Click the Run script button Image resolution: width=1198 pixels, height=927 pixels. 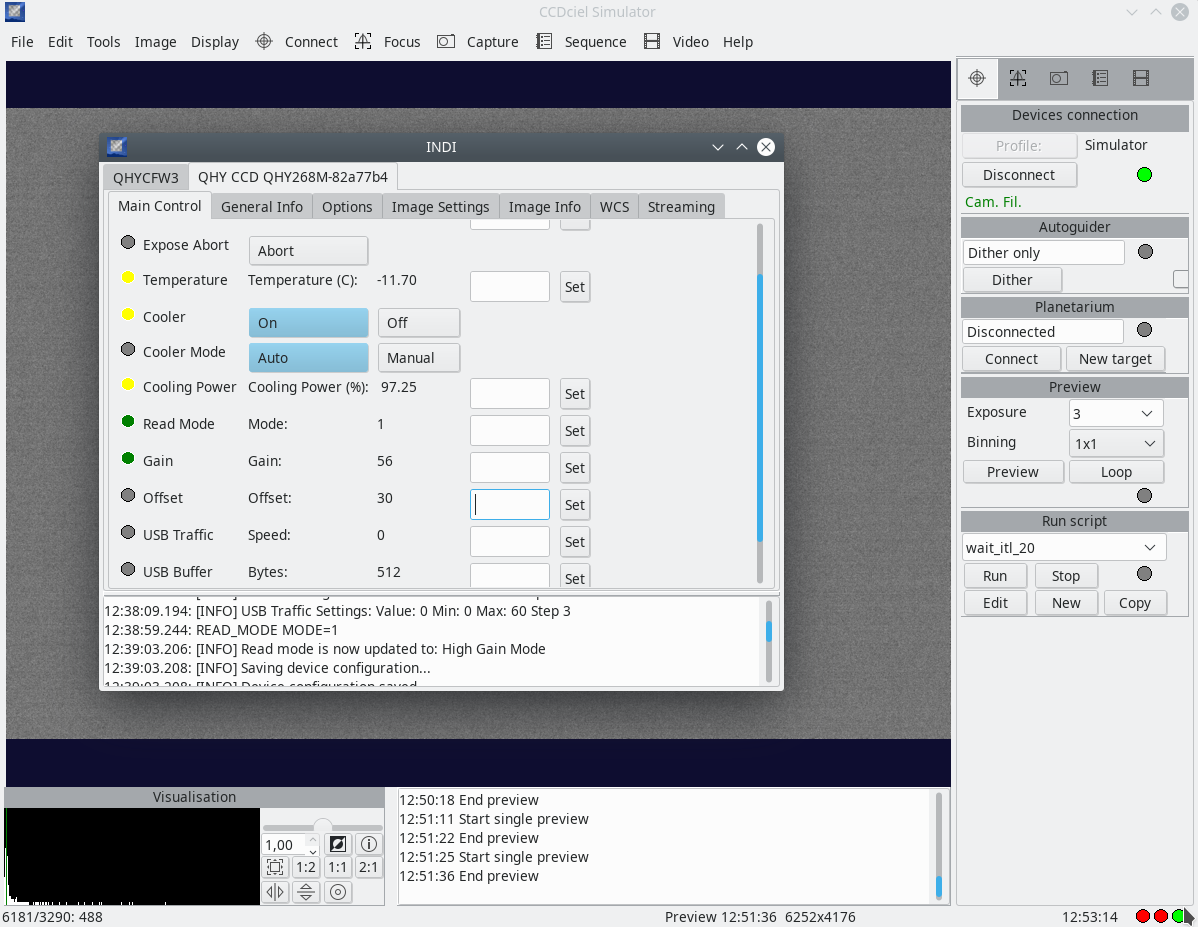click(x=995, y=575)
